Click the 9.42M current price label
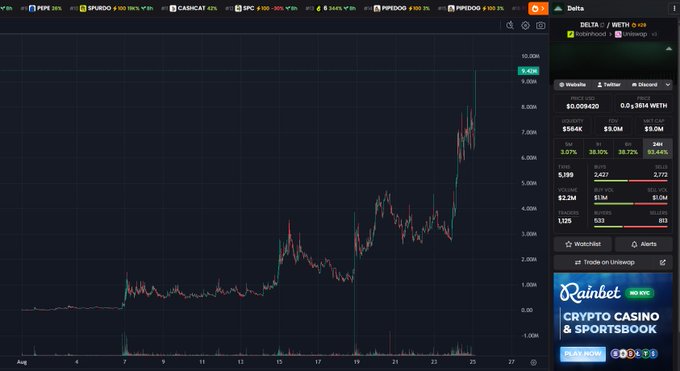The width and height of the screenshot is (680, 371). [x=528, y=71]
